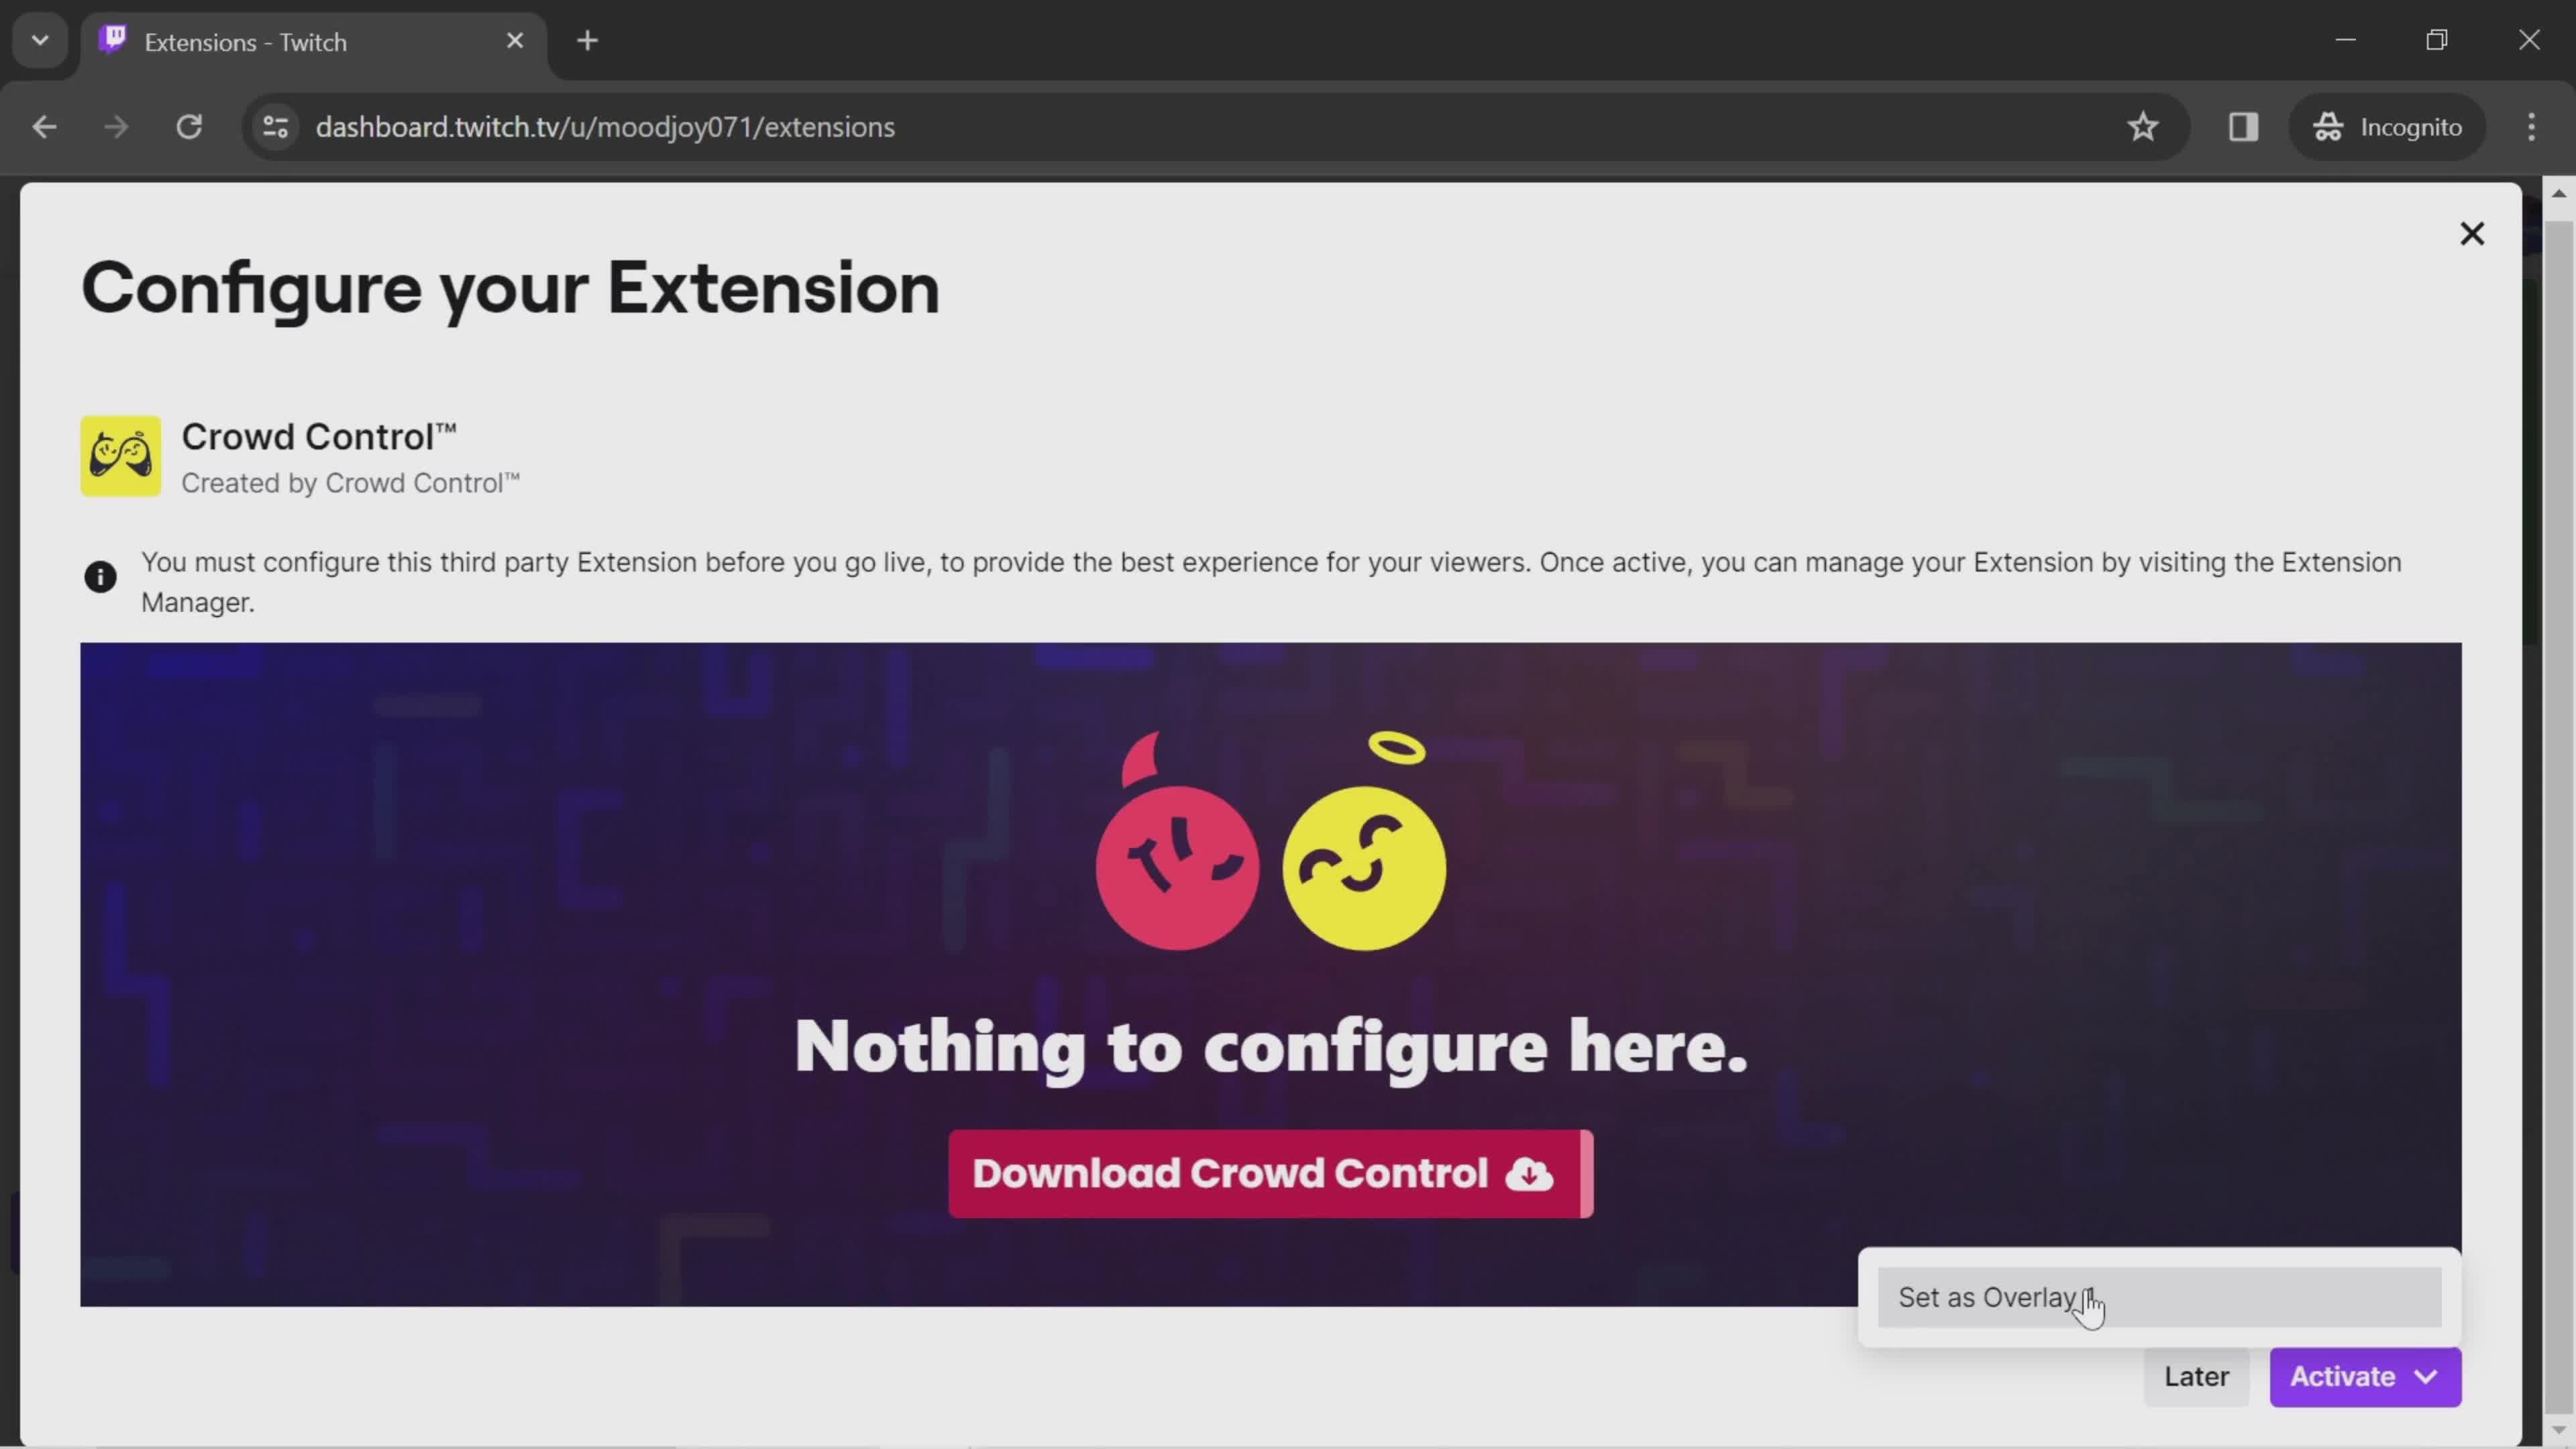Open a new browser tab
Viewport: 2576px width, 1449px height.
[588, 41]
